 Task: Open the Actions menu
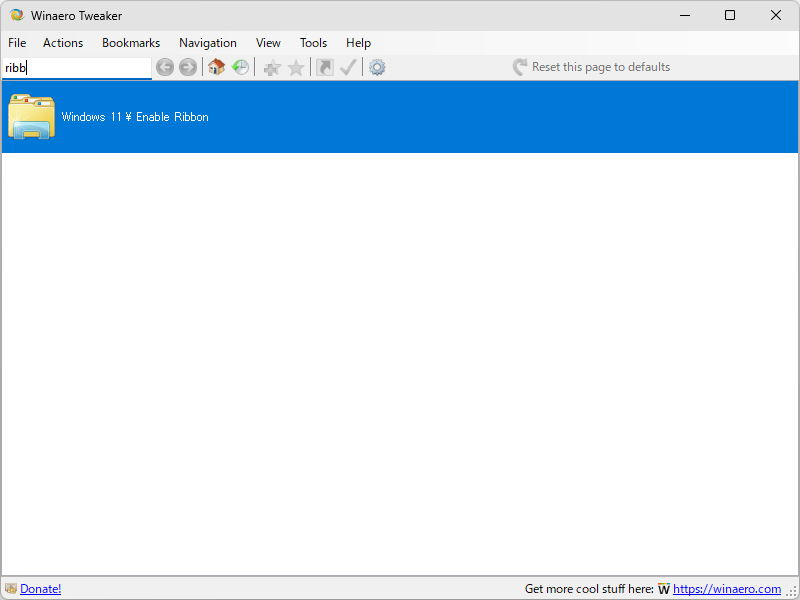(63, 43)
